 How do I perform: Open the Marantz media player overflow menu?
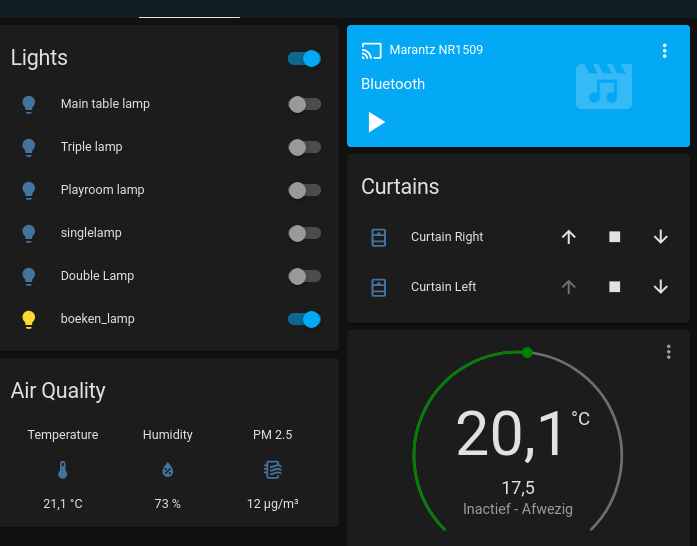(x=665, y=50)
